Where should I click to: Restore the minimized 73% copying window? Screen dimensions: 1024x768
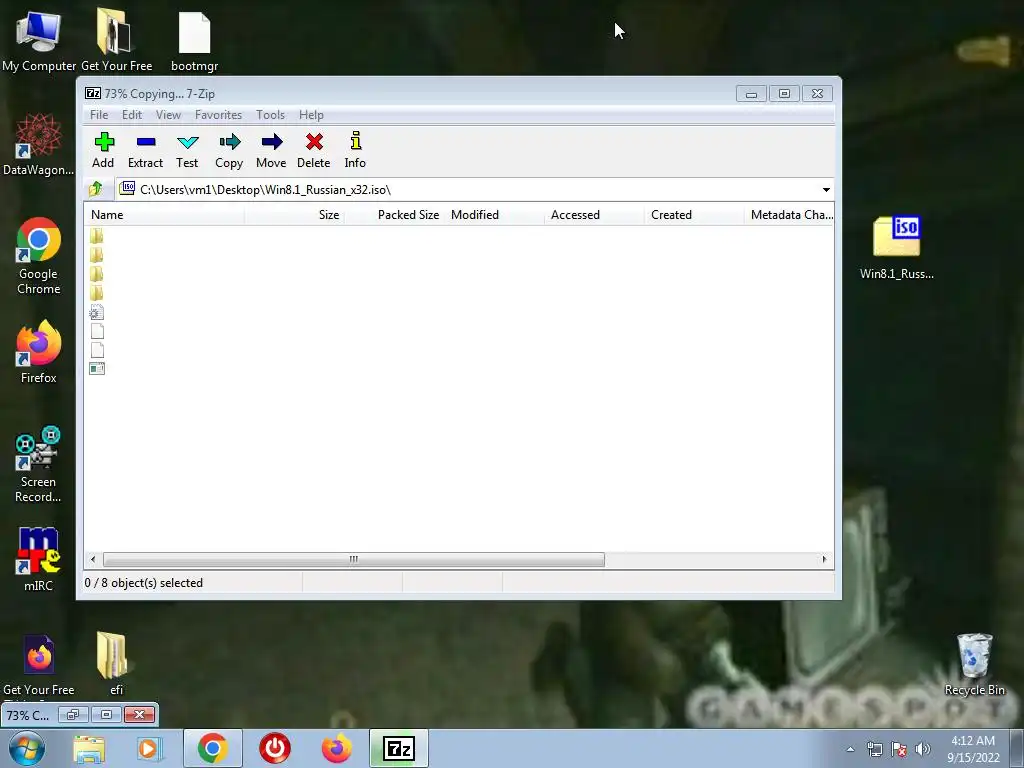[72, 714]
